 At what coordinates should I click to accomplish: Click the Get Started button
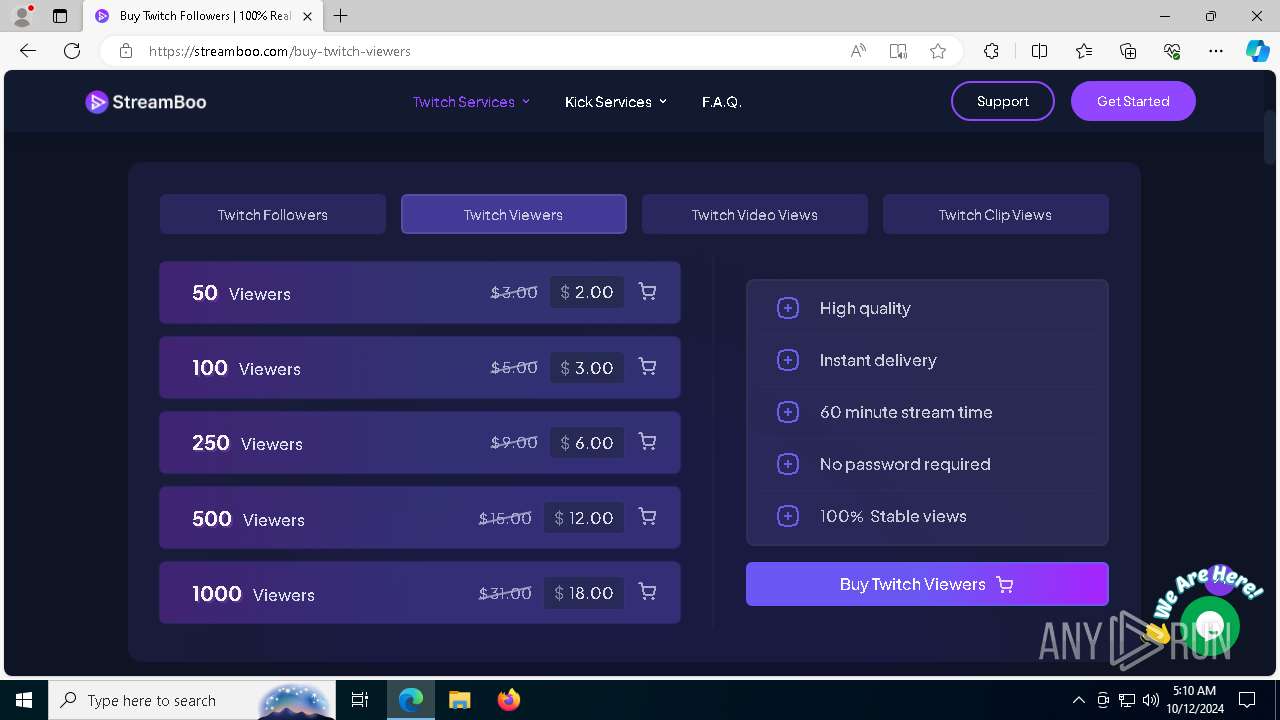[x=1133, y=101]
